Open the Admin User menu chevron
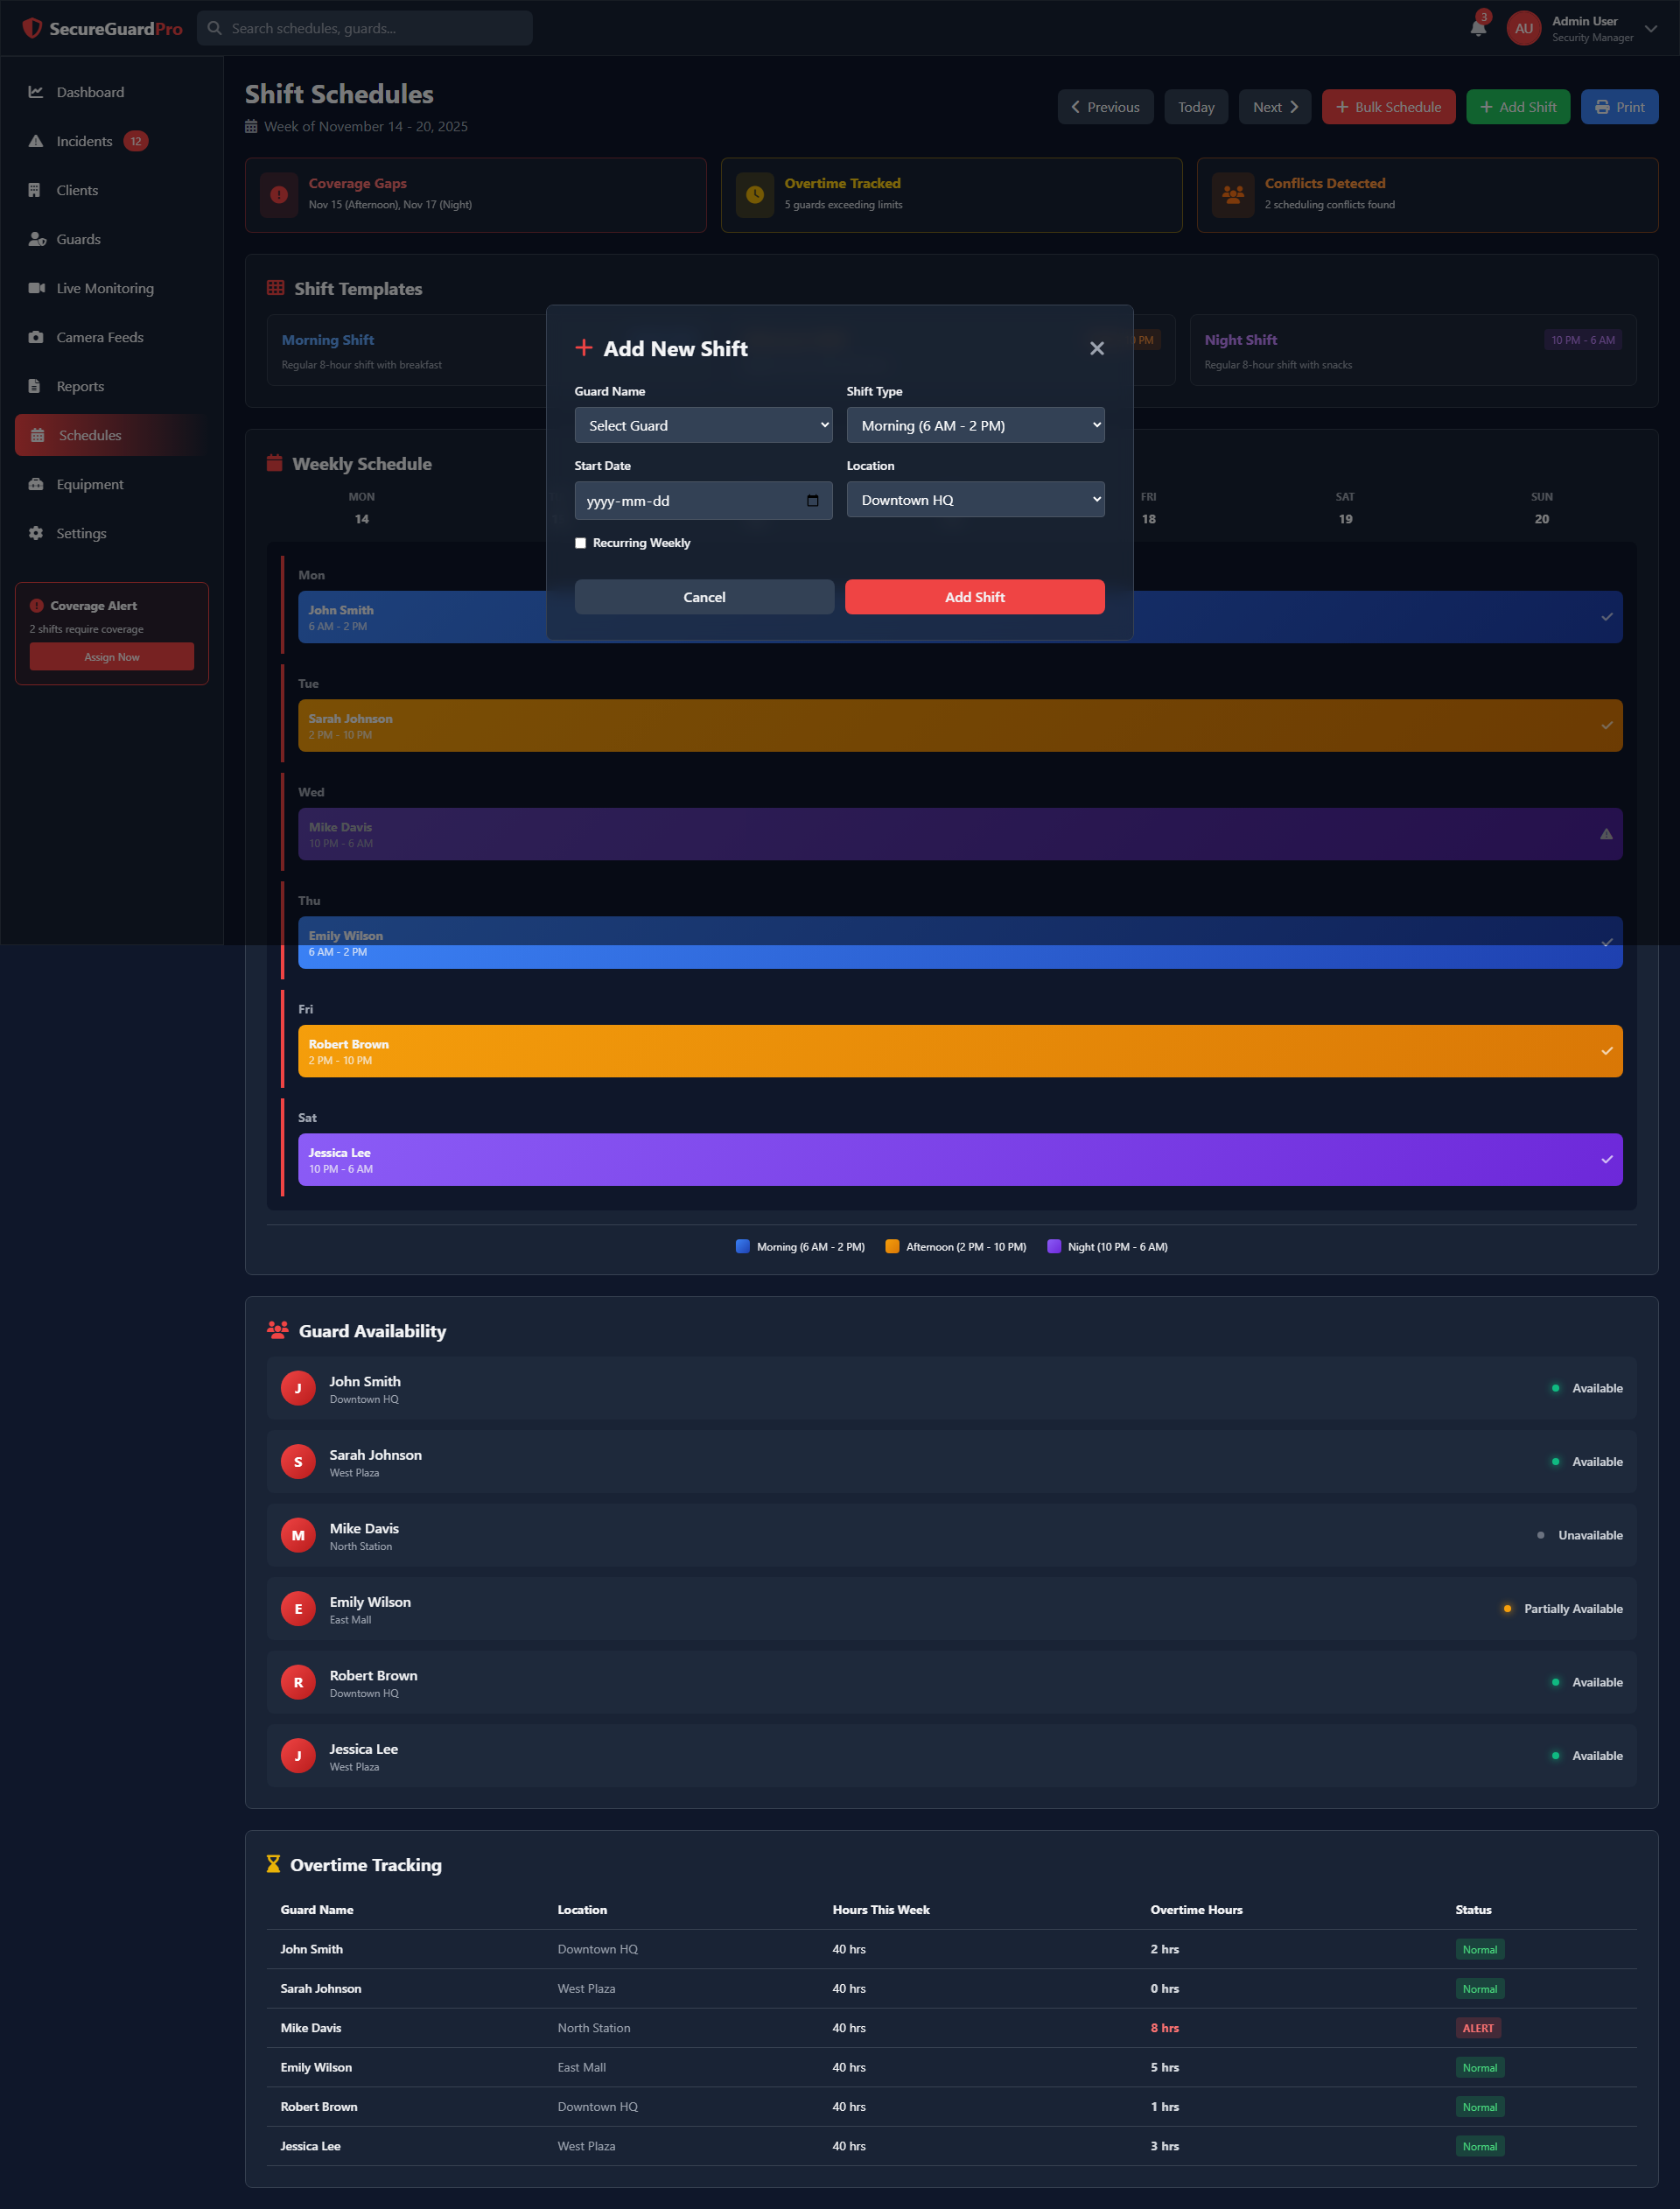The height and width of the screenshot is (2209, 1680). [1651, 28]
